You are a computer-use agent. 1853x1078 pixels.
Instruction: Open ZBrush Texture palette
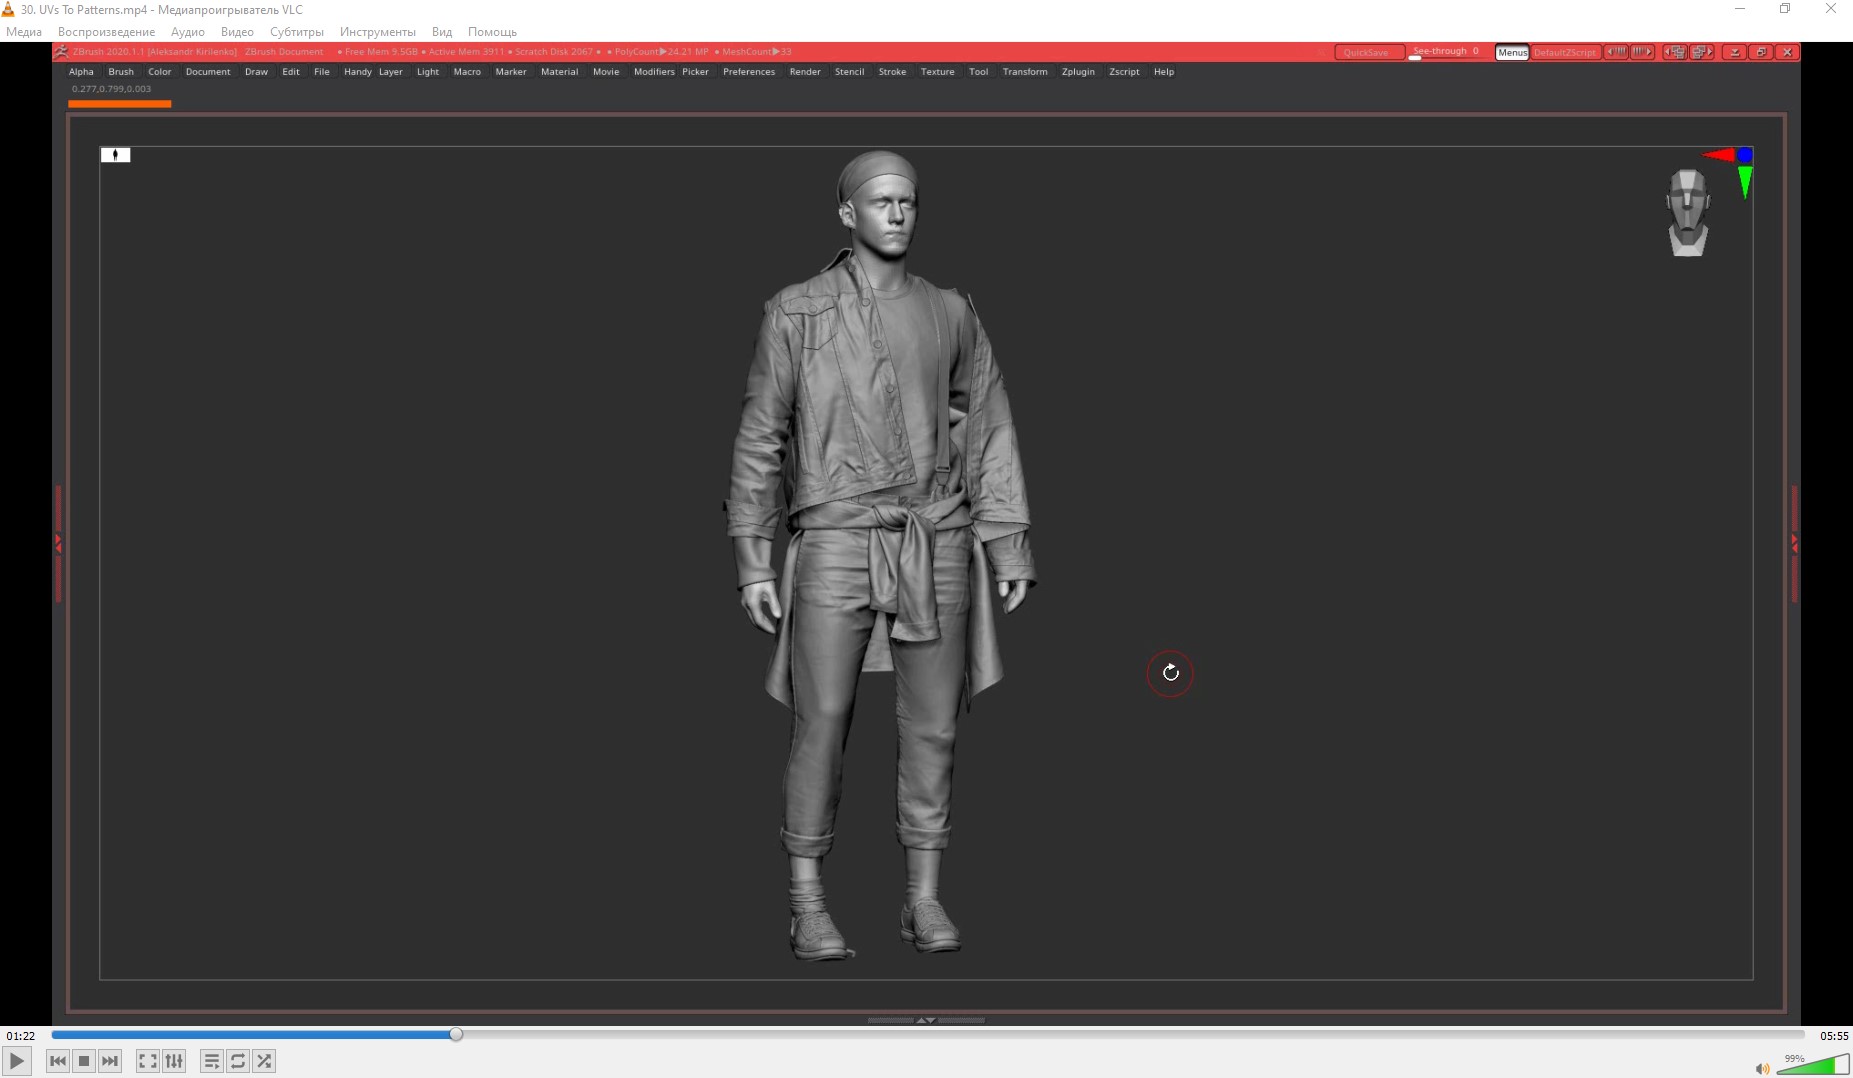(x=937, y=72)
